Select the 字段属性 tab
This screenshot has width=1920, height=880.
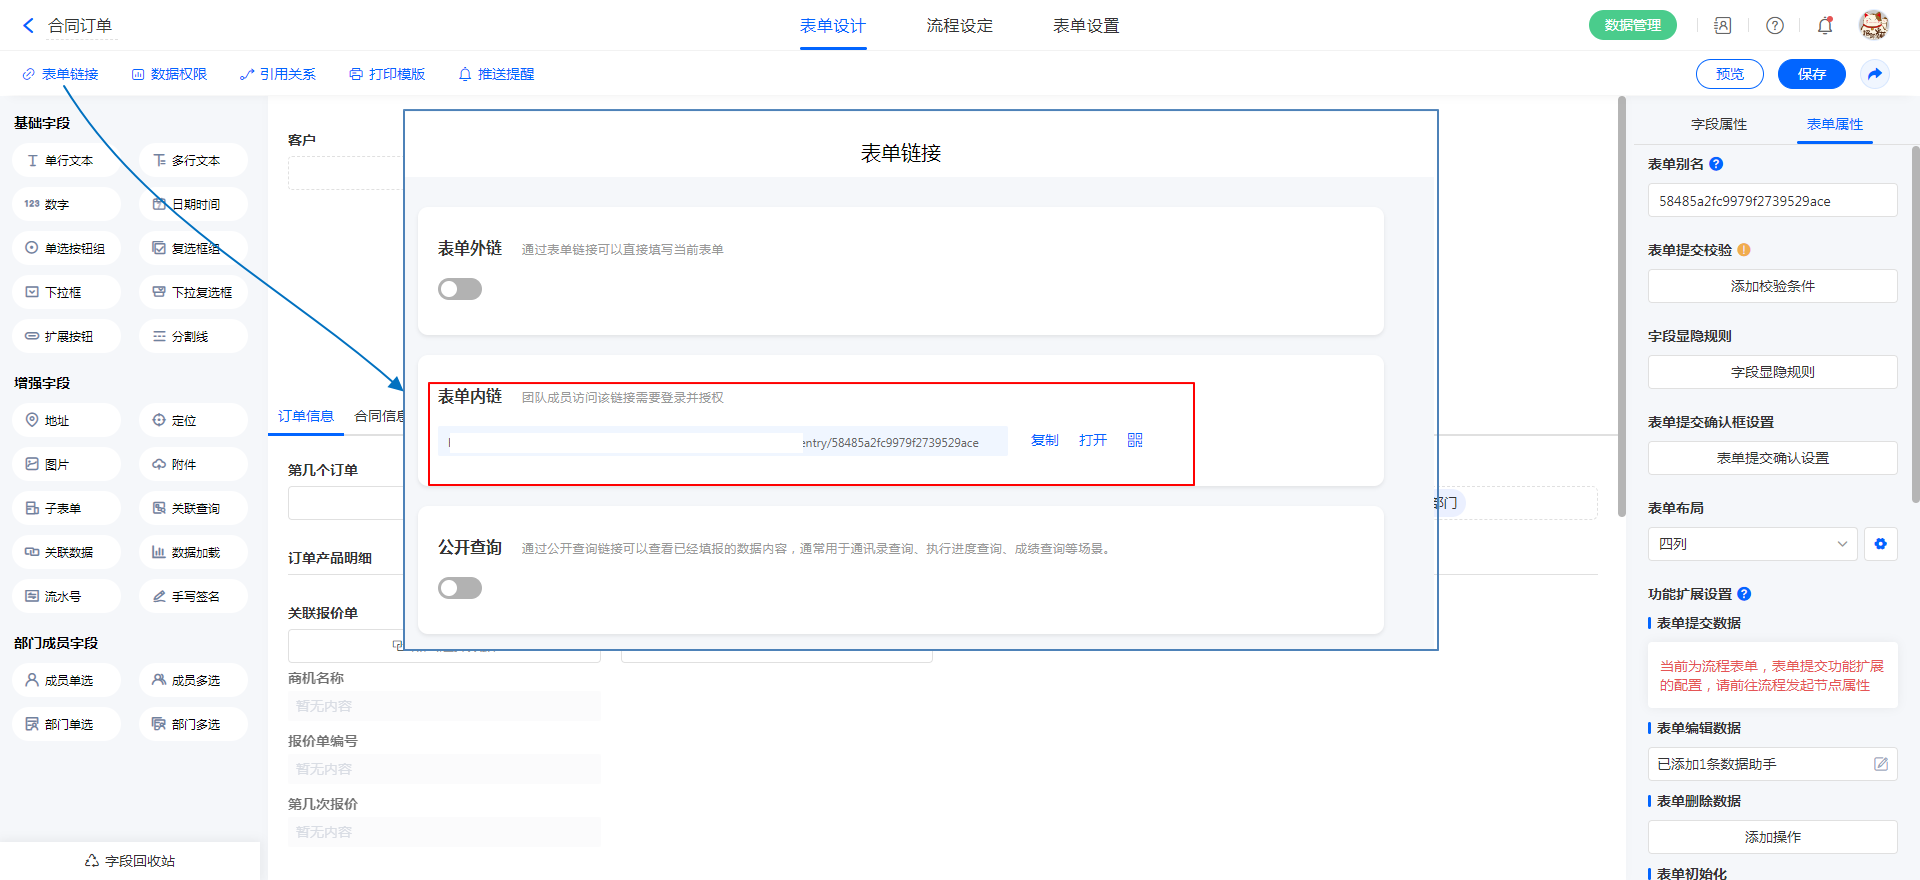point(1719,124)
